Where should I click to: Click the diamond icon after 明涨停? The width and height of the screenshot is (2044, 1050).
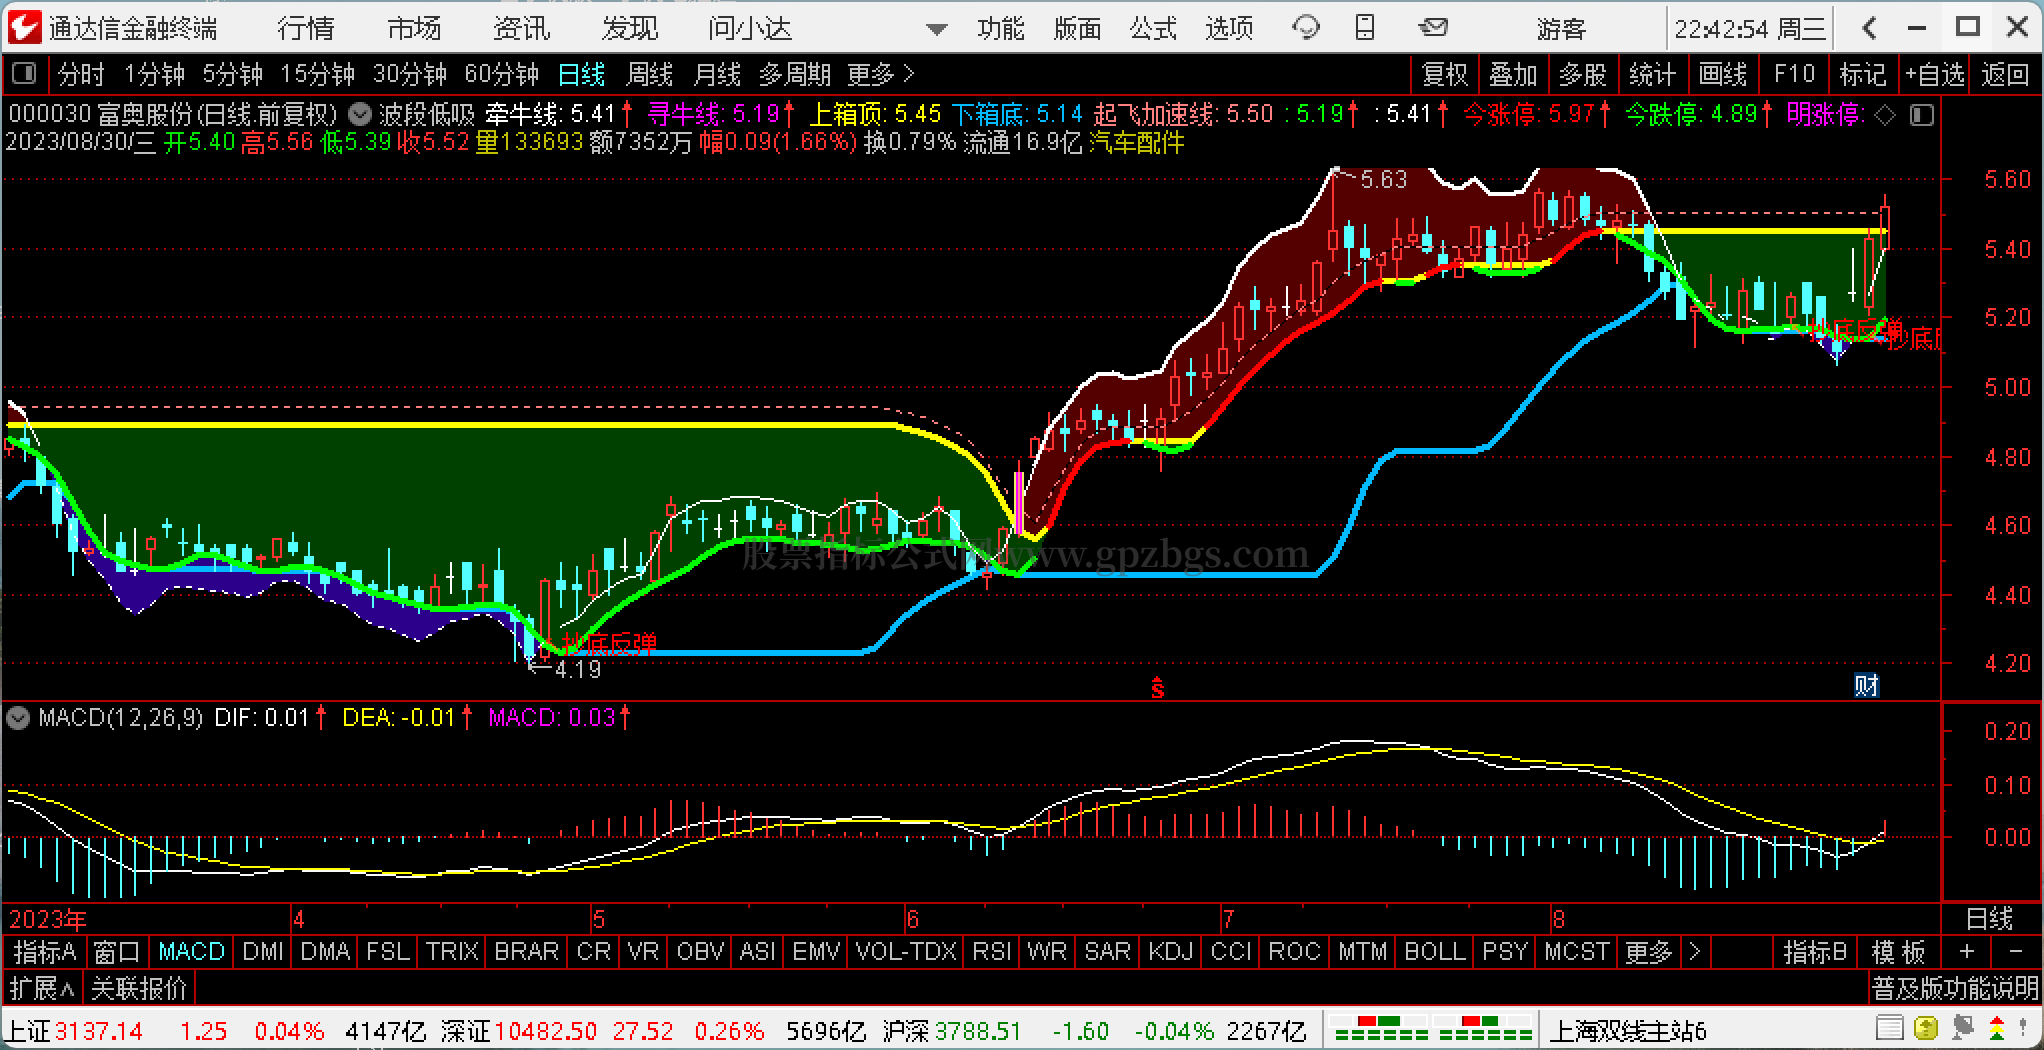tap(1885, 115)
